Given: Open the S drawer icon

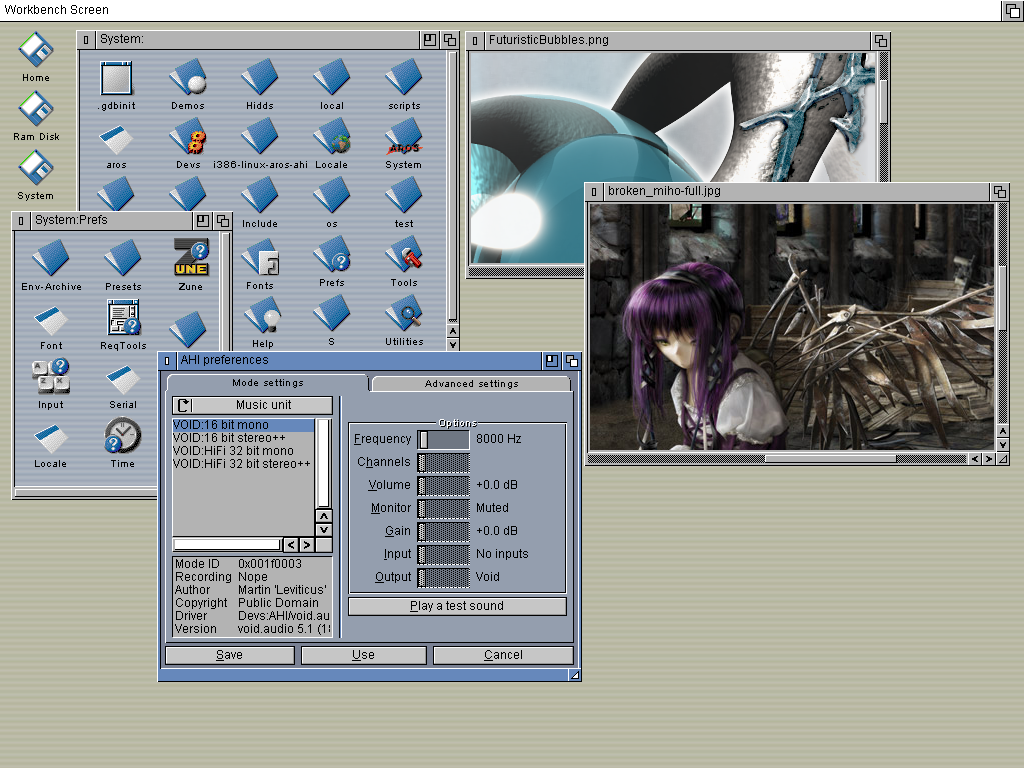Looking at the screenshot, I should (332, 314).
